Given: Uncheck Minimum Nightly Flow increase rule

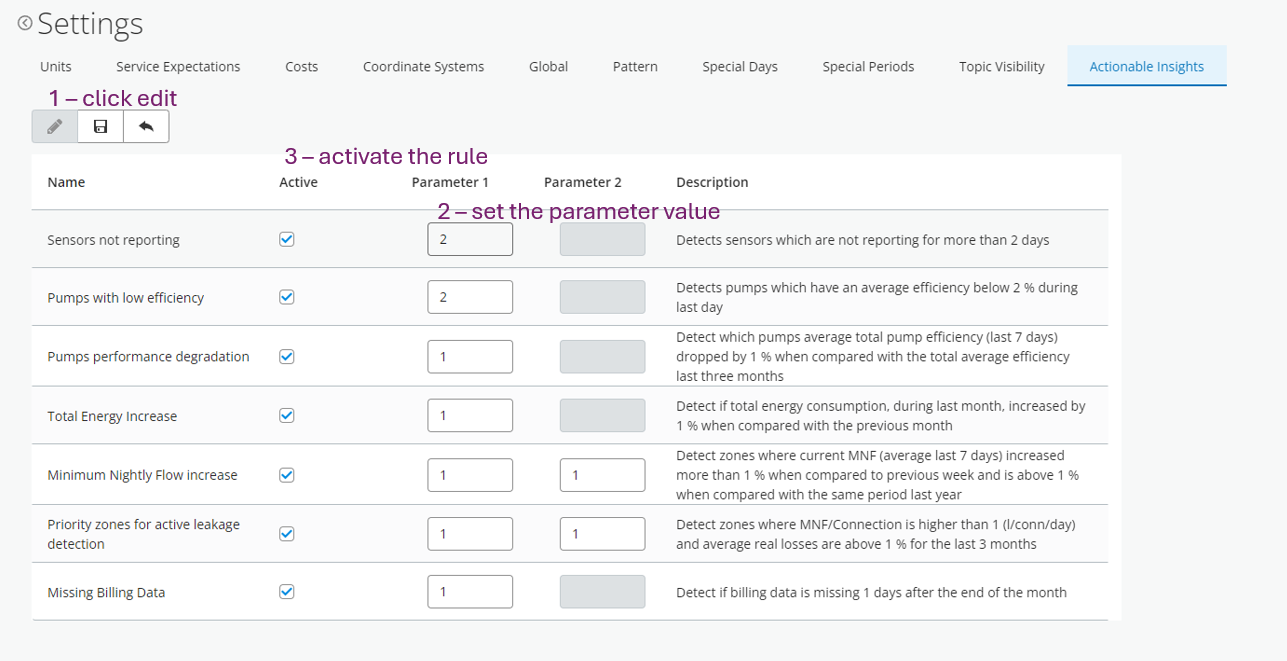Looking at the screenshot, I should pyautogui.click(x=287, y=475).
